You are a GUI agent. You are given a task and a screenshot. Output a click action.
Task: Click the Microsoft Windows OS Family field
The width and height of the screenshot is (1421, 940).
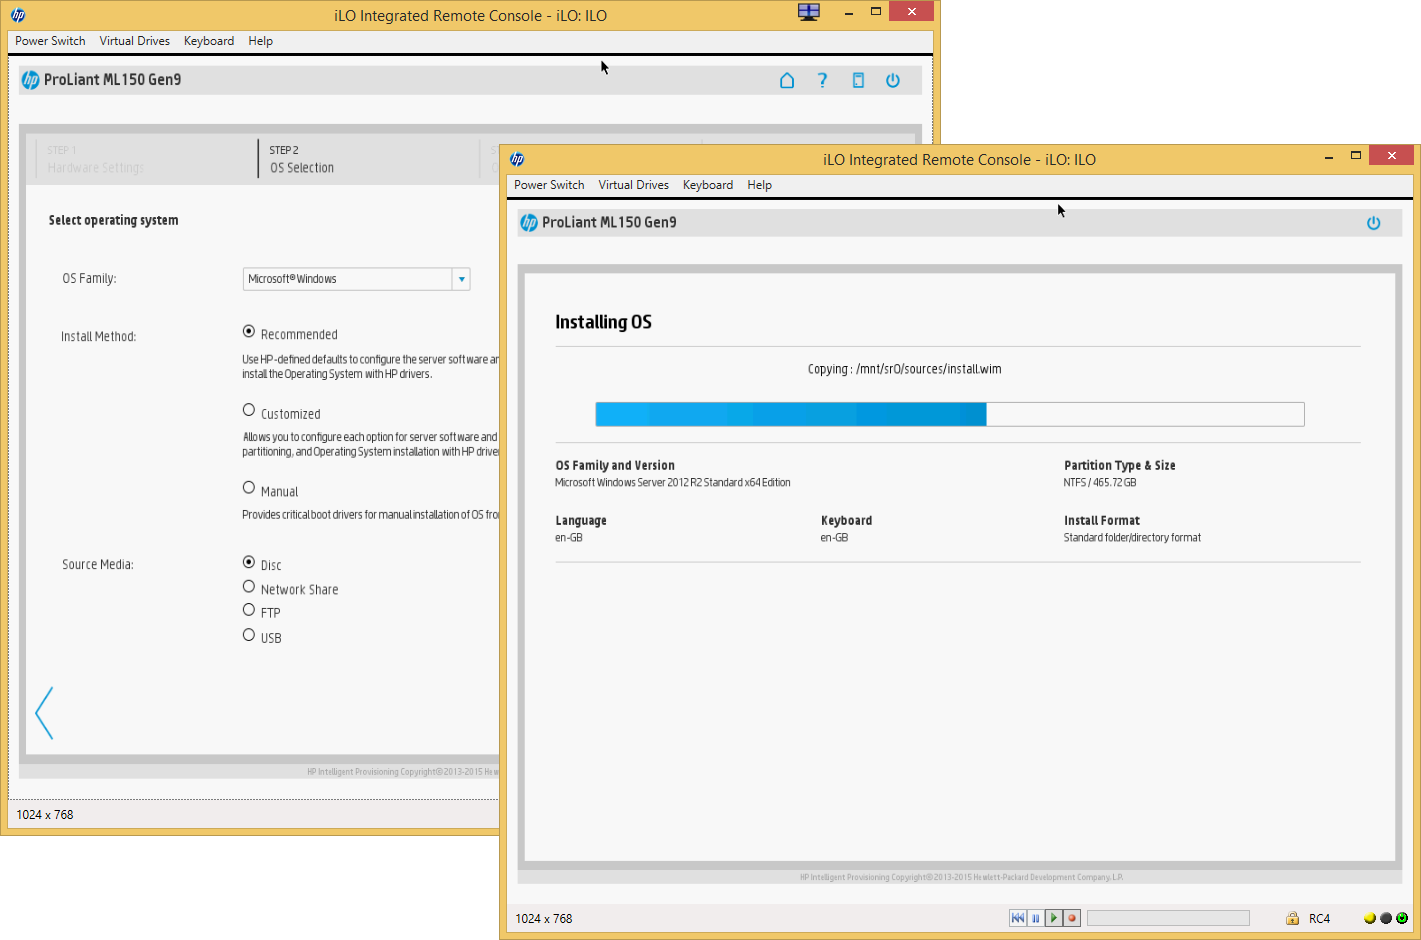point(348,279)
